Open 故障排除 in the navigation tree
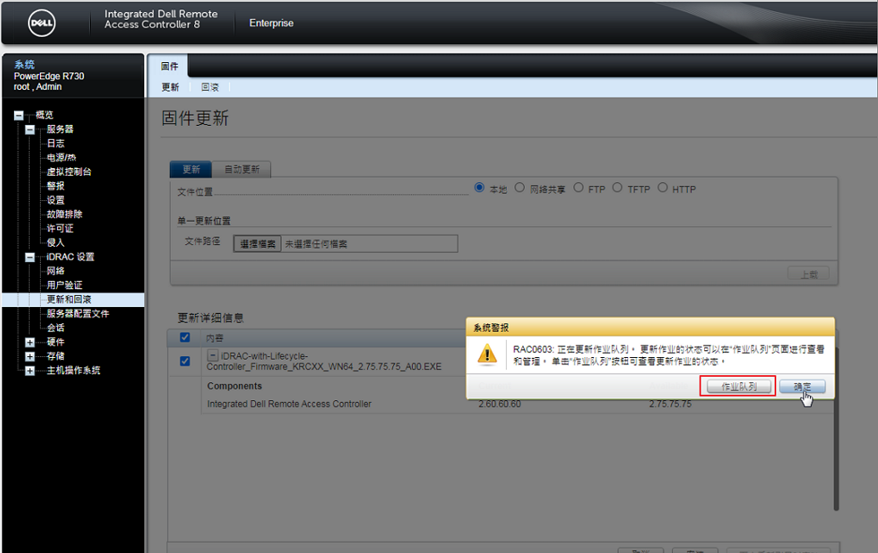 pyautogui.click(x=64, y=214)
